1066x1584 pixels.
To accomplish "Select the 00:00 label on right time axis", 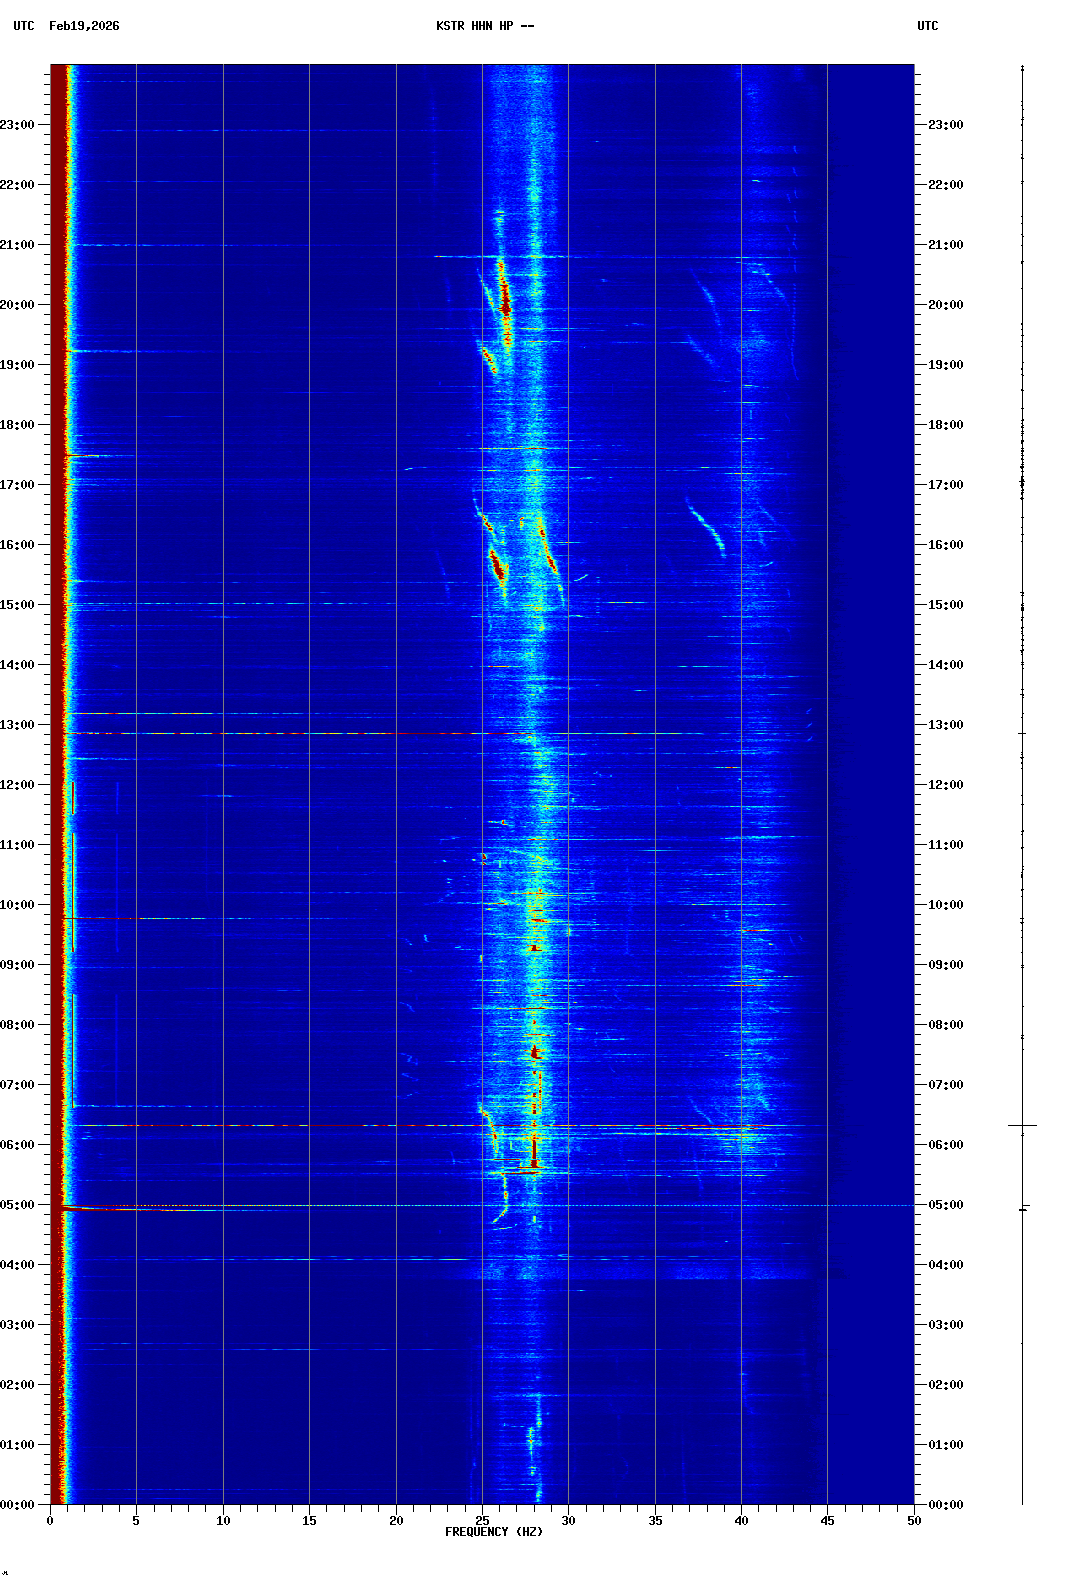I will (x=945, y=1505).
